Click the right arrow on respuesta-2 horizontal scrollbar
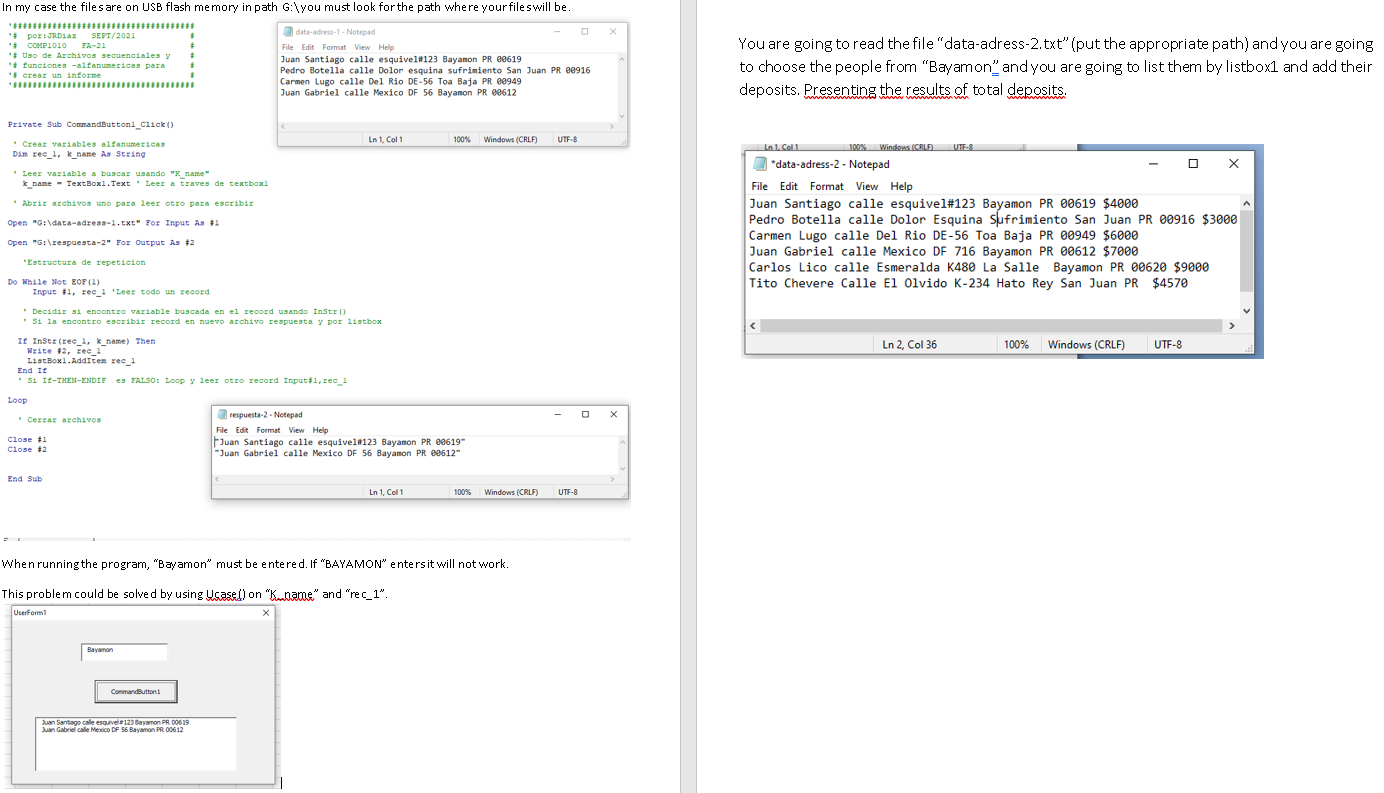 [614, 479]
